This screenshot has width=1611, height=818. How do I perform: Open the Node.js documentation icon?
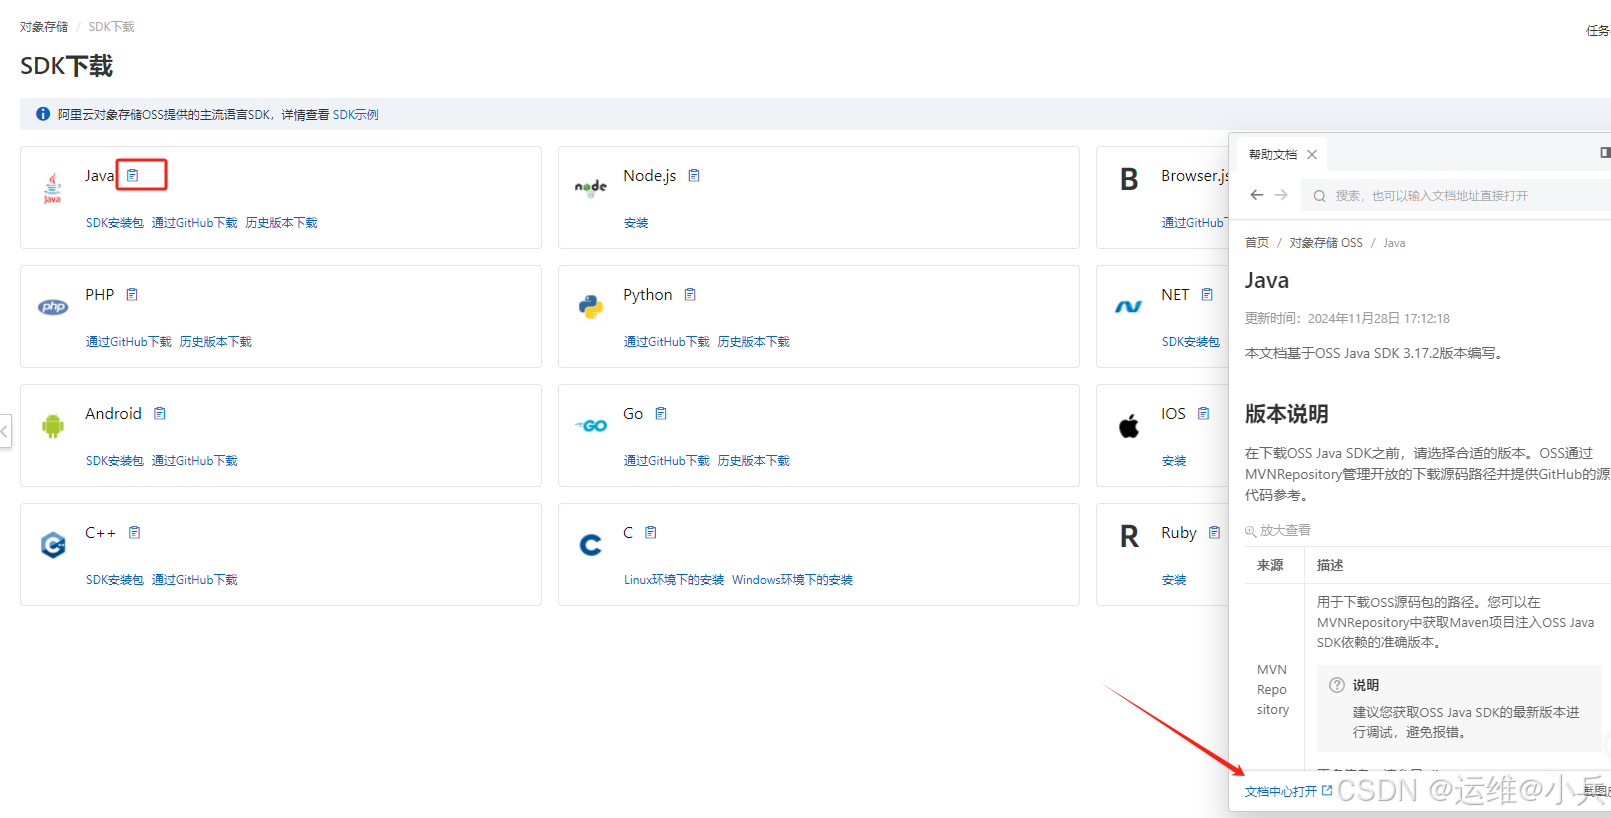(x=694, y=175)
